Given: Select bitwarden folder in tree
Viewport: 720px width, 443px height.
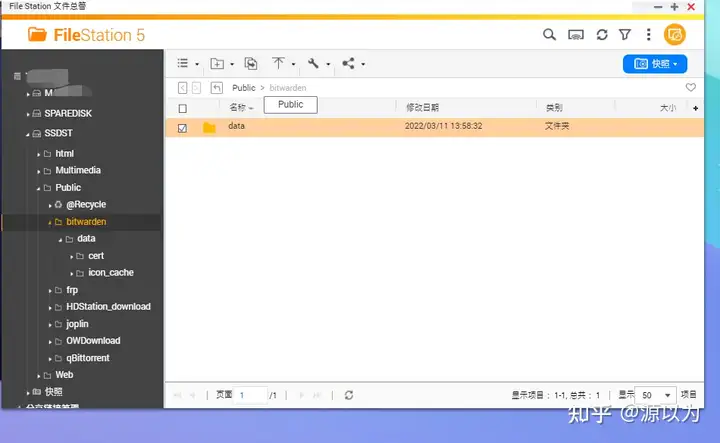Looking at the screenshot, I should (x=86, y=222).
